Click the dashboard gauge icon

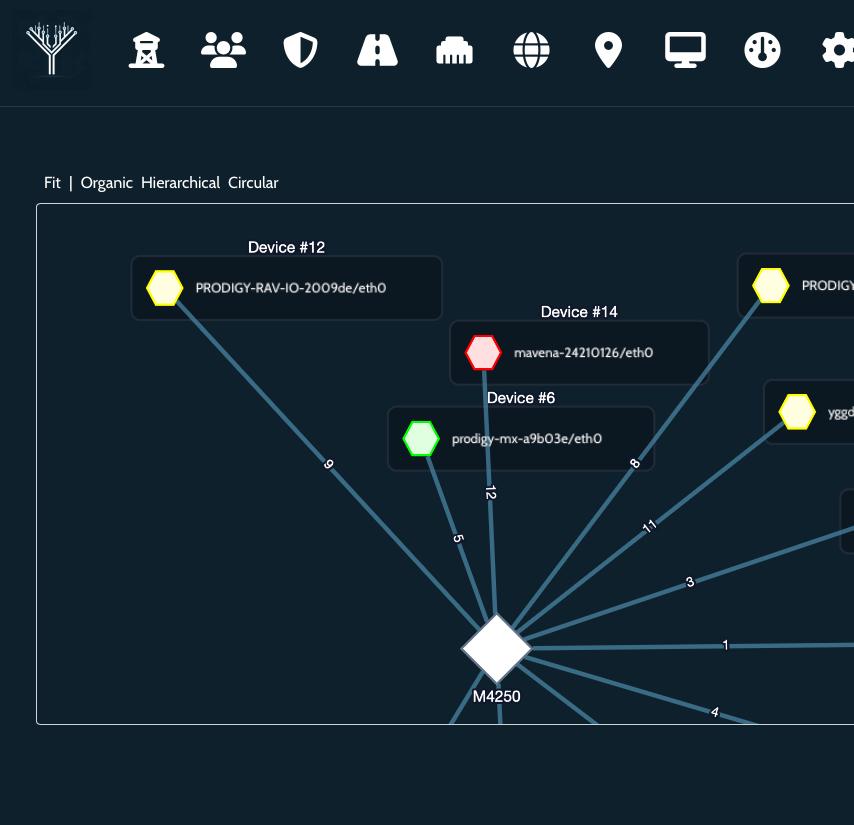[x=763, y=49]
